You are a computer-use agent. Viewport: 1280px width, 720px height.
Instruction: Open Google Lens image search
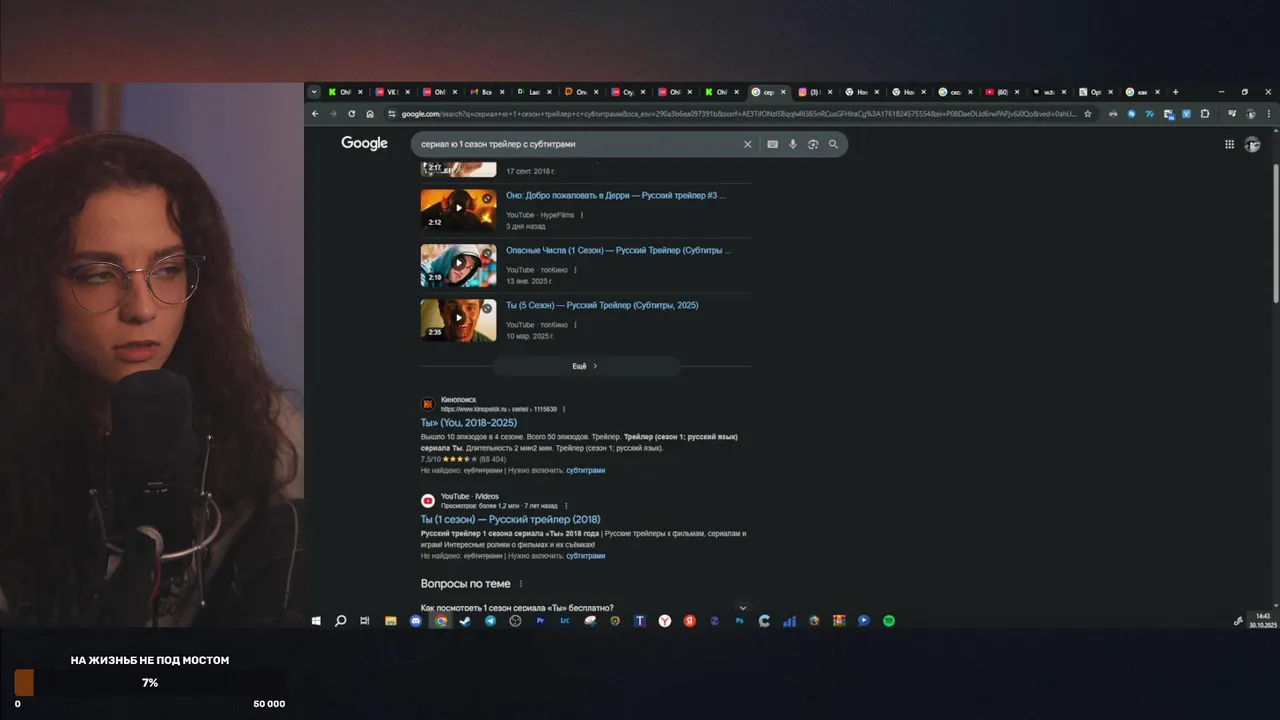point(813,144)
